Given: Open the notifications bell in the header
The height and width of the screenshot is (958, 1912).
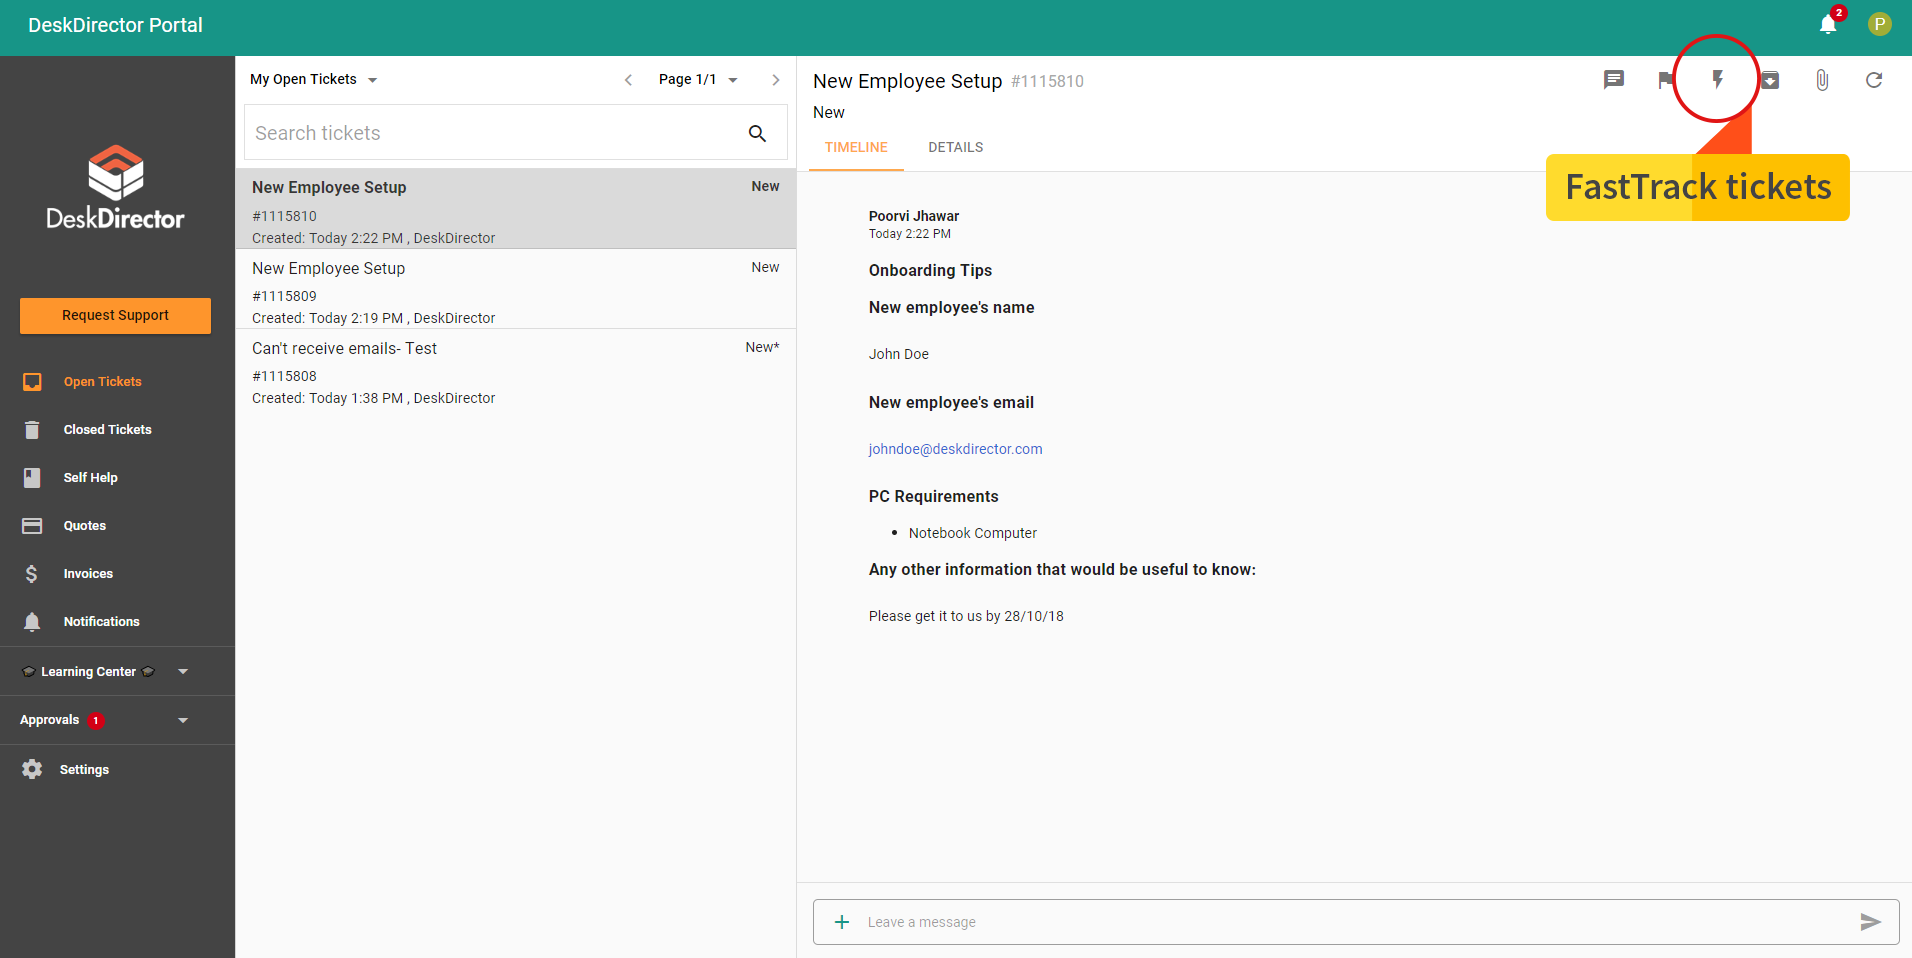Looking at the screenshot, I should tap(1827, 25).
